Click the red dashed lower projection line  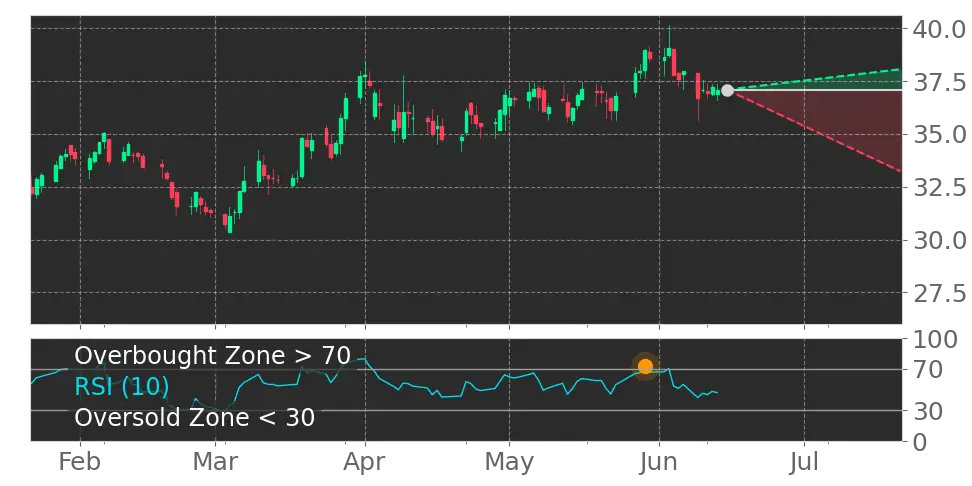(x=815, y=131)
